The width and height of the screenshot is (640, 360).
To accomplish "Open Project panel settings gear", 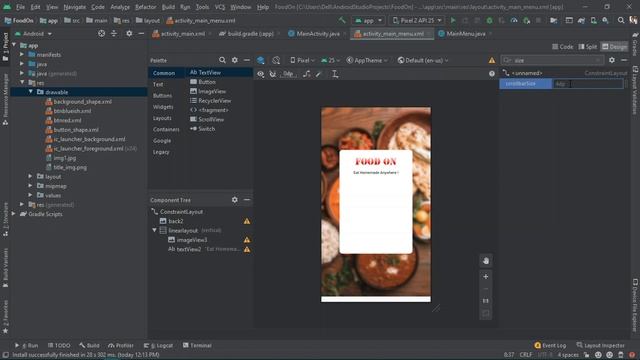I will pos(129,33).
